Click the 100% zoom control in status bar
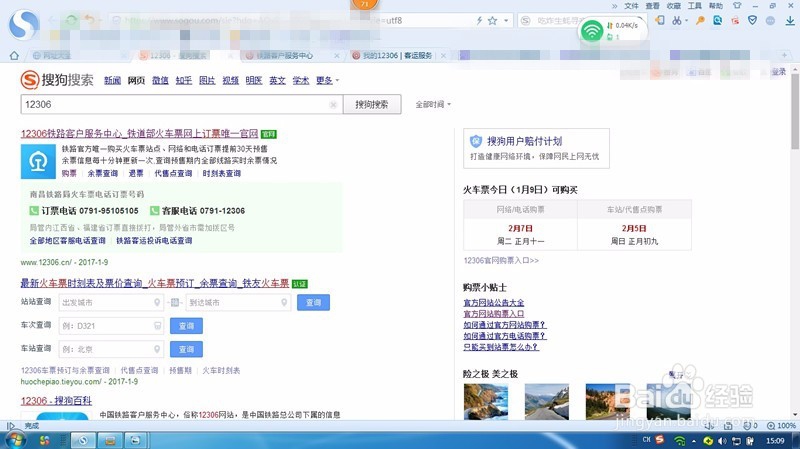This screenshot has height=449, width=800. [781, 426]
